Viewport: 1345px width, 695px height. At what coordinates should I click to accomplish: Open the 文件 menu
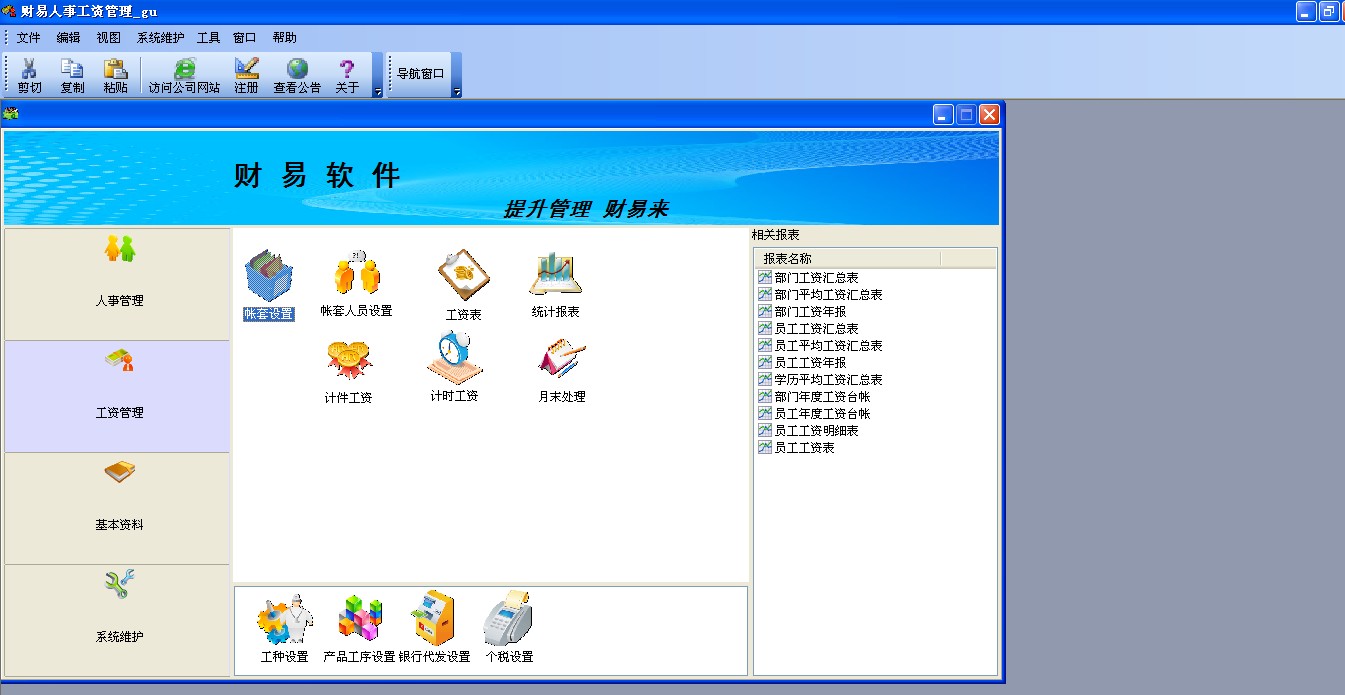click(x=29, y=38)
